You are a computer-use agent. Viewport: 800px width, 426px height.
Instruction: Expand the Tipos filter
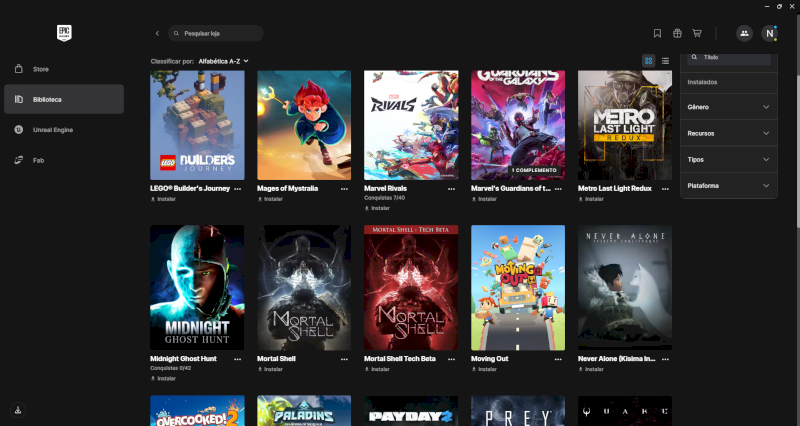coord(729,160)
